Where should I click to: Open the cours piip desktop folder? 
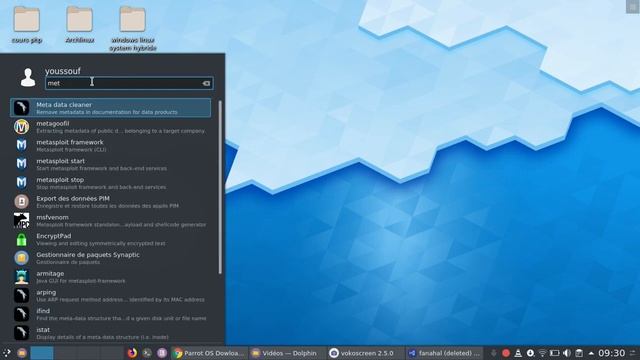pyautogui.click(x=27, y=24)
